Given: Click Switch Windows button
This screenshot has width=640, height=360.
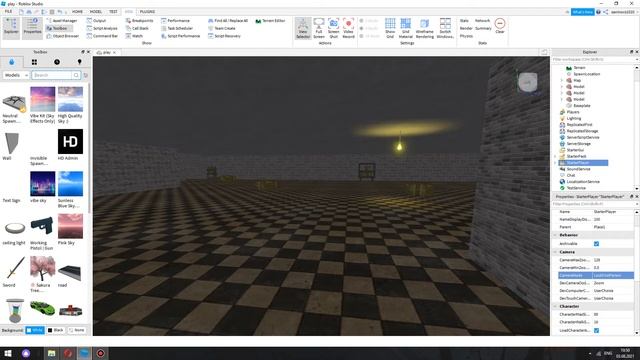Looking at the screenshot, I should (445, 28).
